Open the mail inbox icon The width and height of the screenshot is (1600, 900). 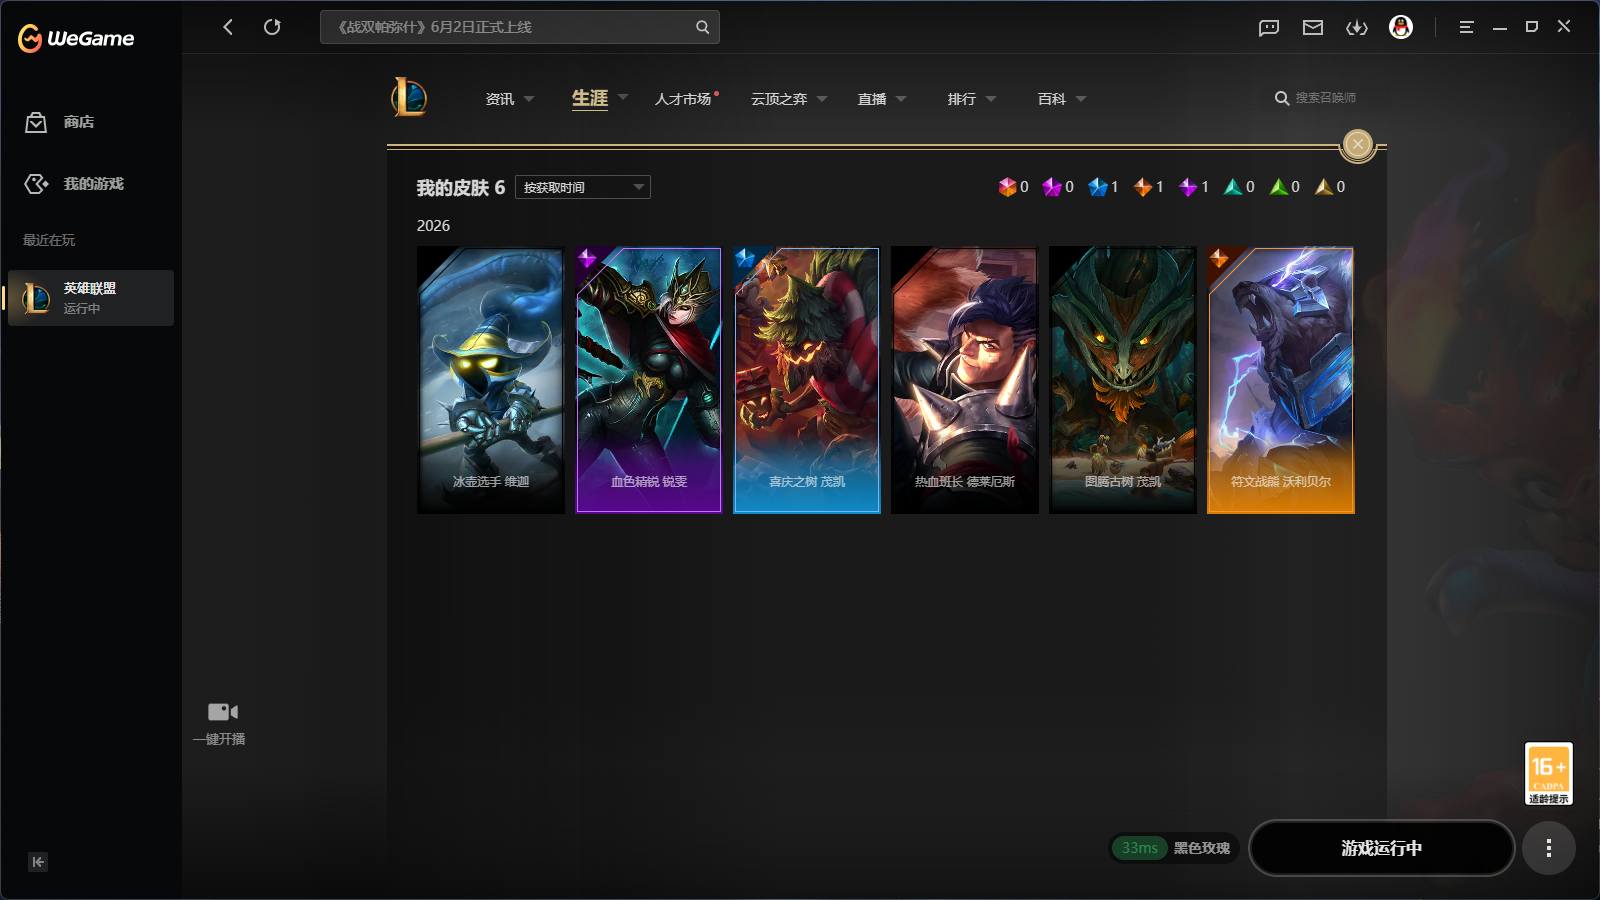coord(1313,27)
